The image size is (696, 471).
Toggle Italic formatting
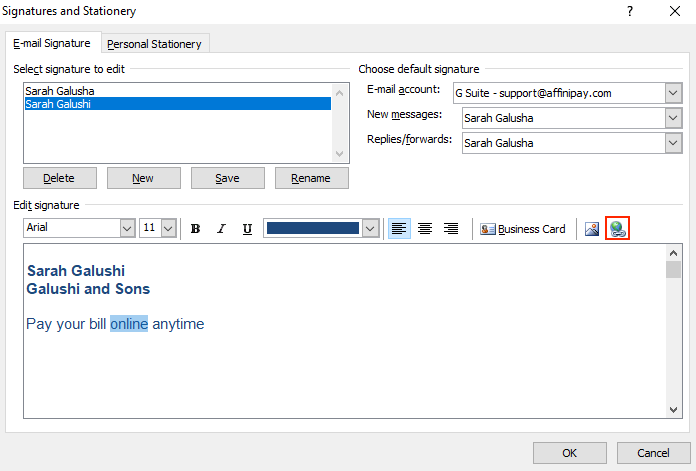coord(221,229)
